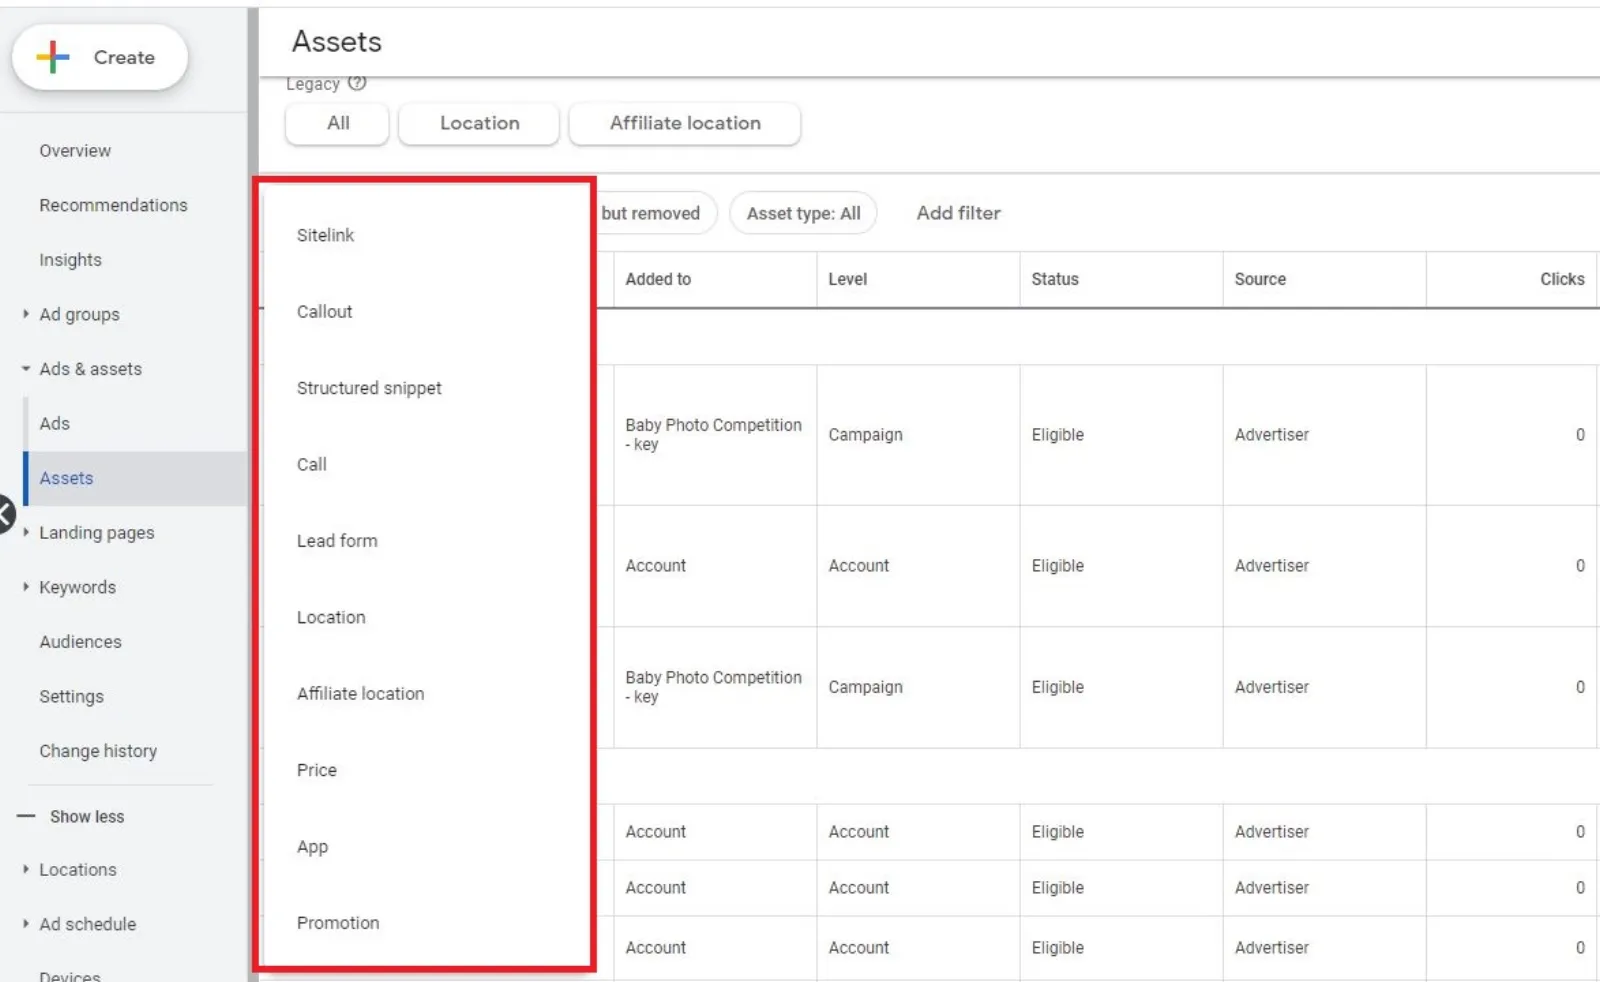This screenshot has width=1600, height=982.
Task: Select the Location legacy filter button
Action: pos(479,123)
